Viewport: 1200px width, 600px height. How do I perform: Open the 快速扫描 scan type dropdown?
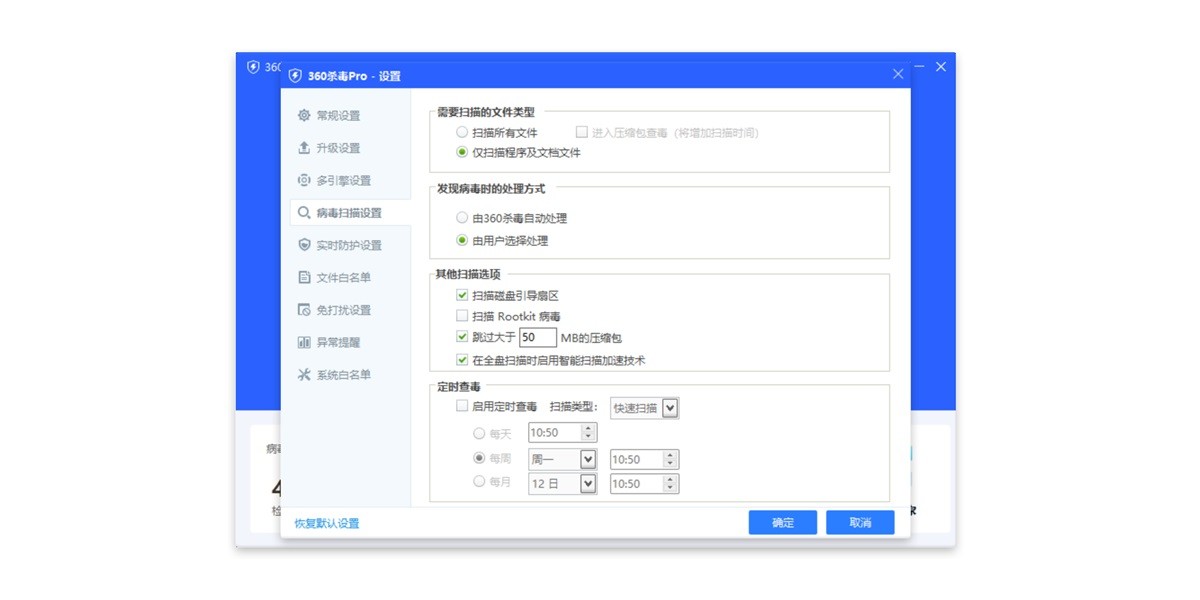pos(668,408)
